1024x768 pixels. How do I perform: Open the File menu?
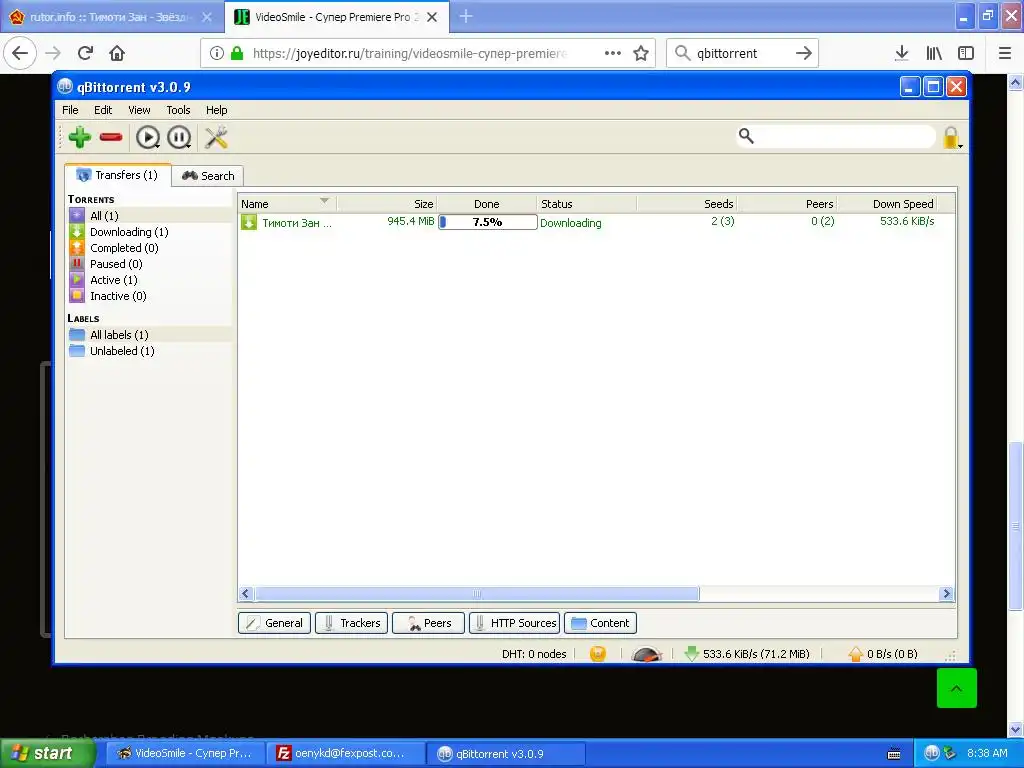(70, 110)
